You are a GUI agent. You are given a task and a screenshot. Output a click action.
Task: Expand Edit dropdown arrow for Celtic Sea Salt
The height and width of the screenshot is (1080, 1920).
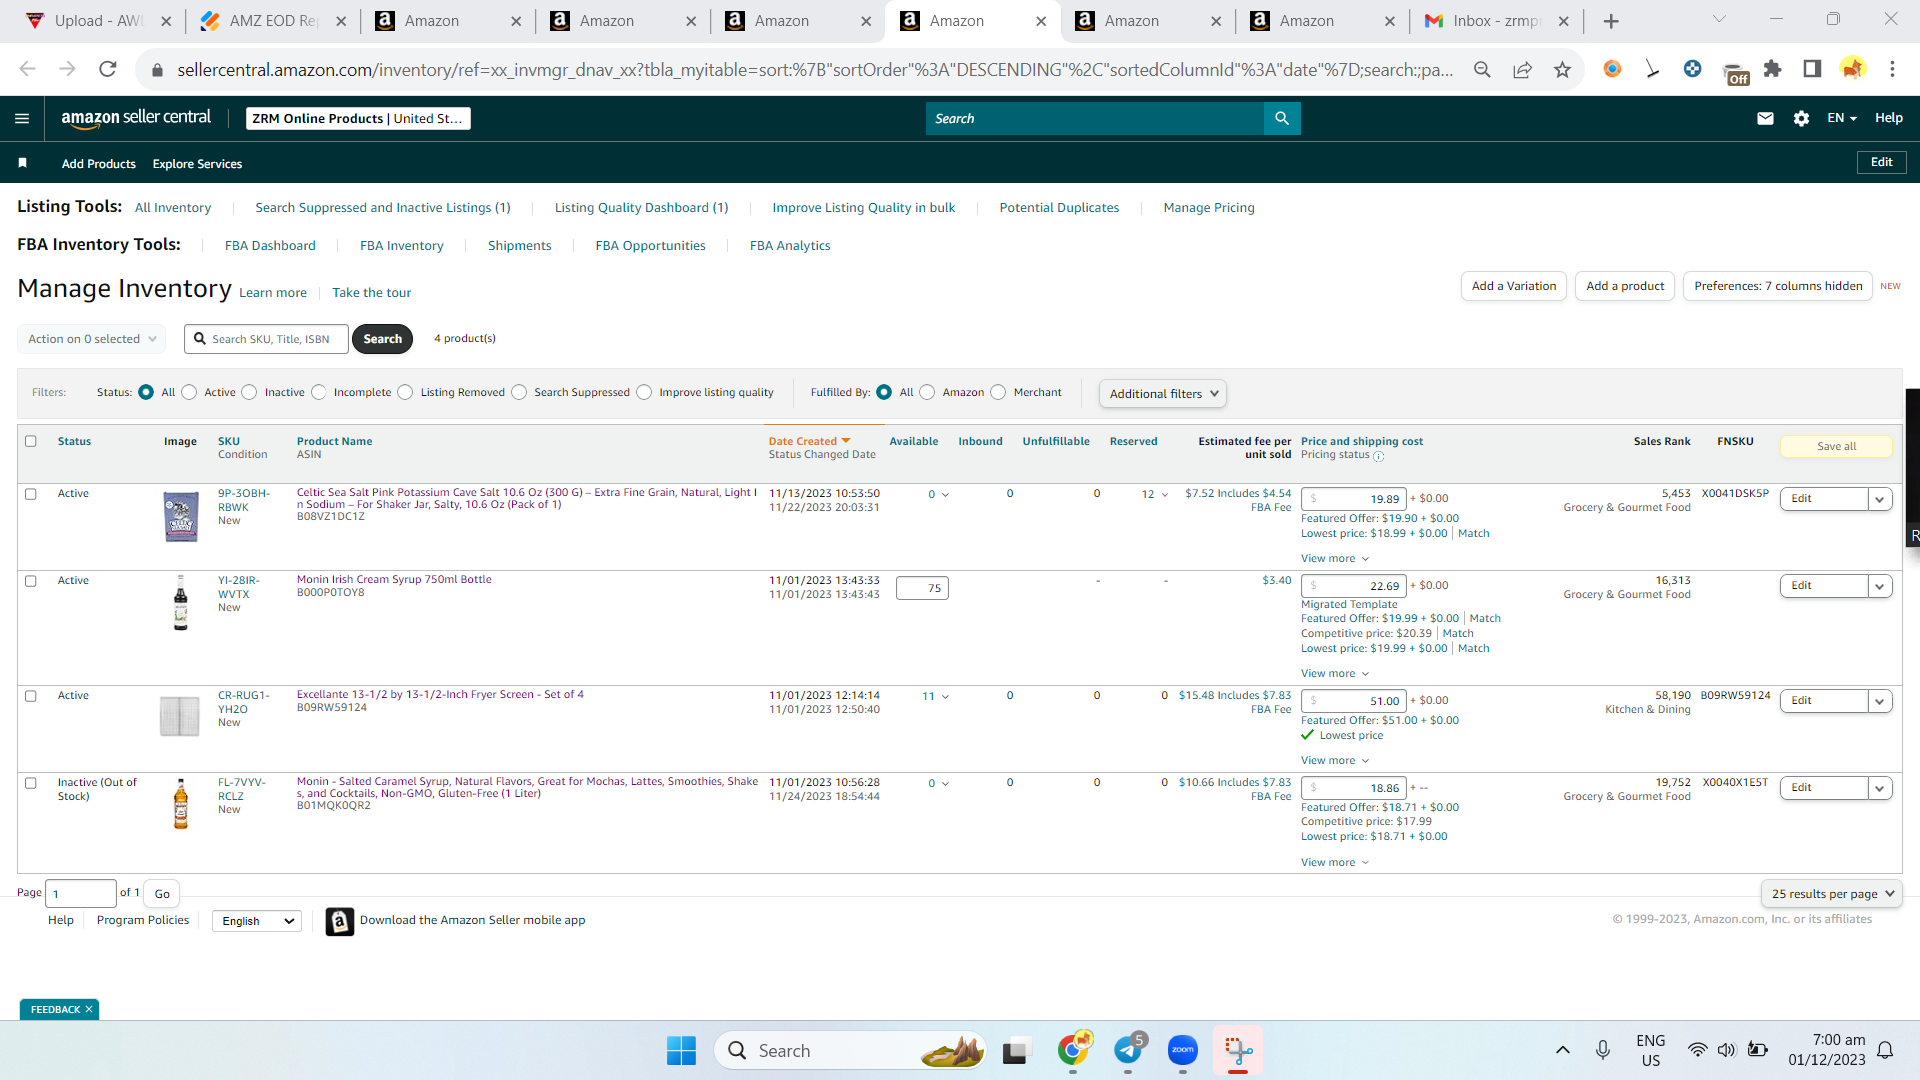[1880, 499]
